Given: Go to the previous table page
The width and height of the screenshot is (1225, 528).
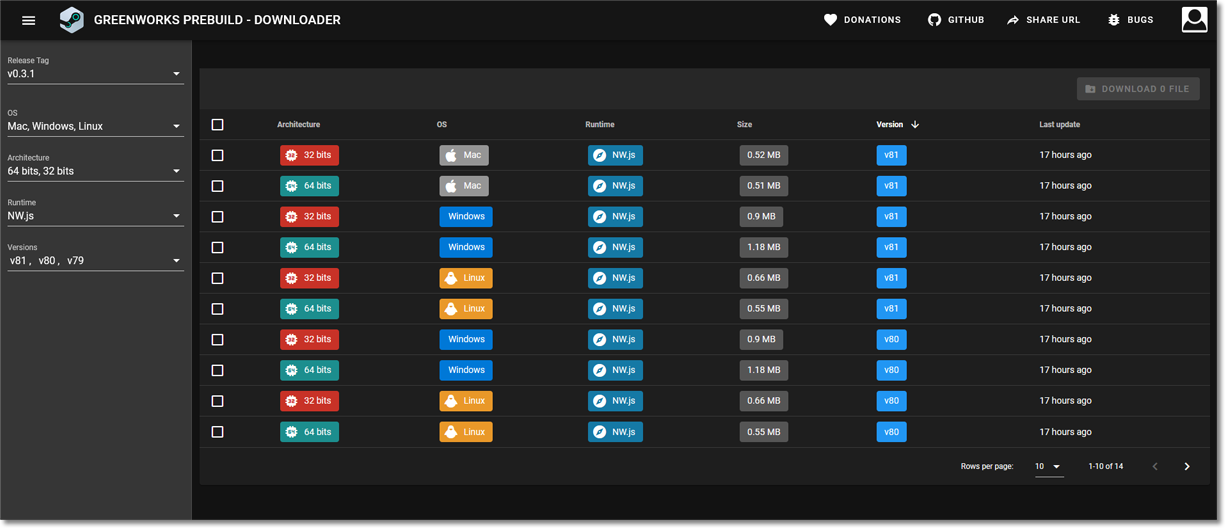Looking at the screenshot, I should 1155,467.
